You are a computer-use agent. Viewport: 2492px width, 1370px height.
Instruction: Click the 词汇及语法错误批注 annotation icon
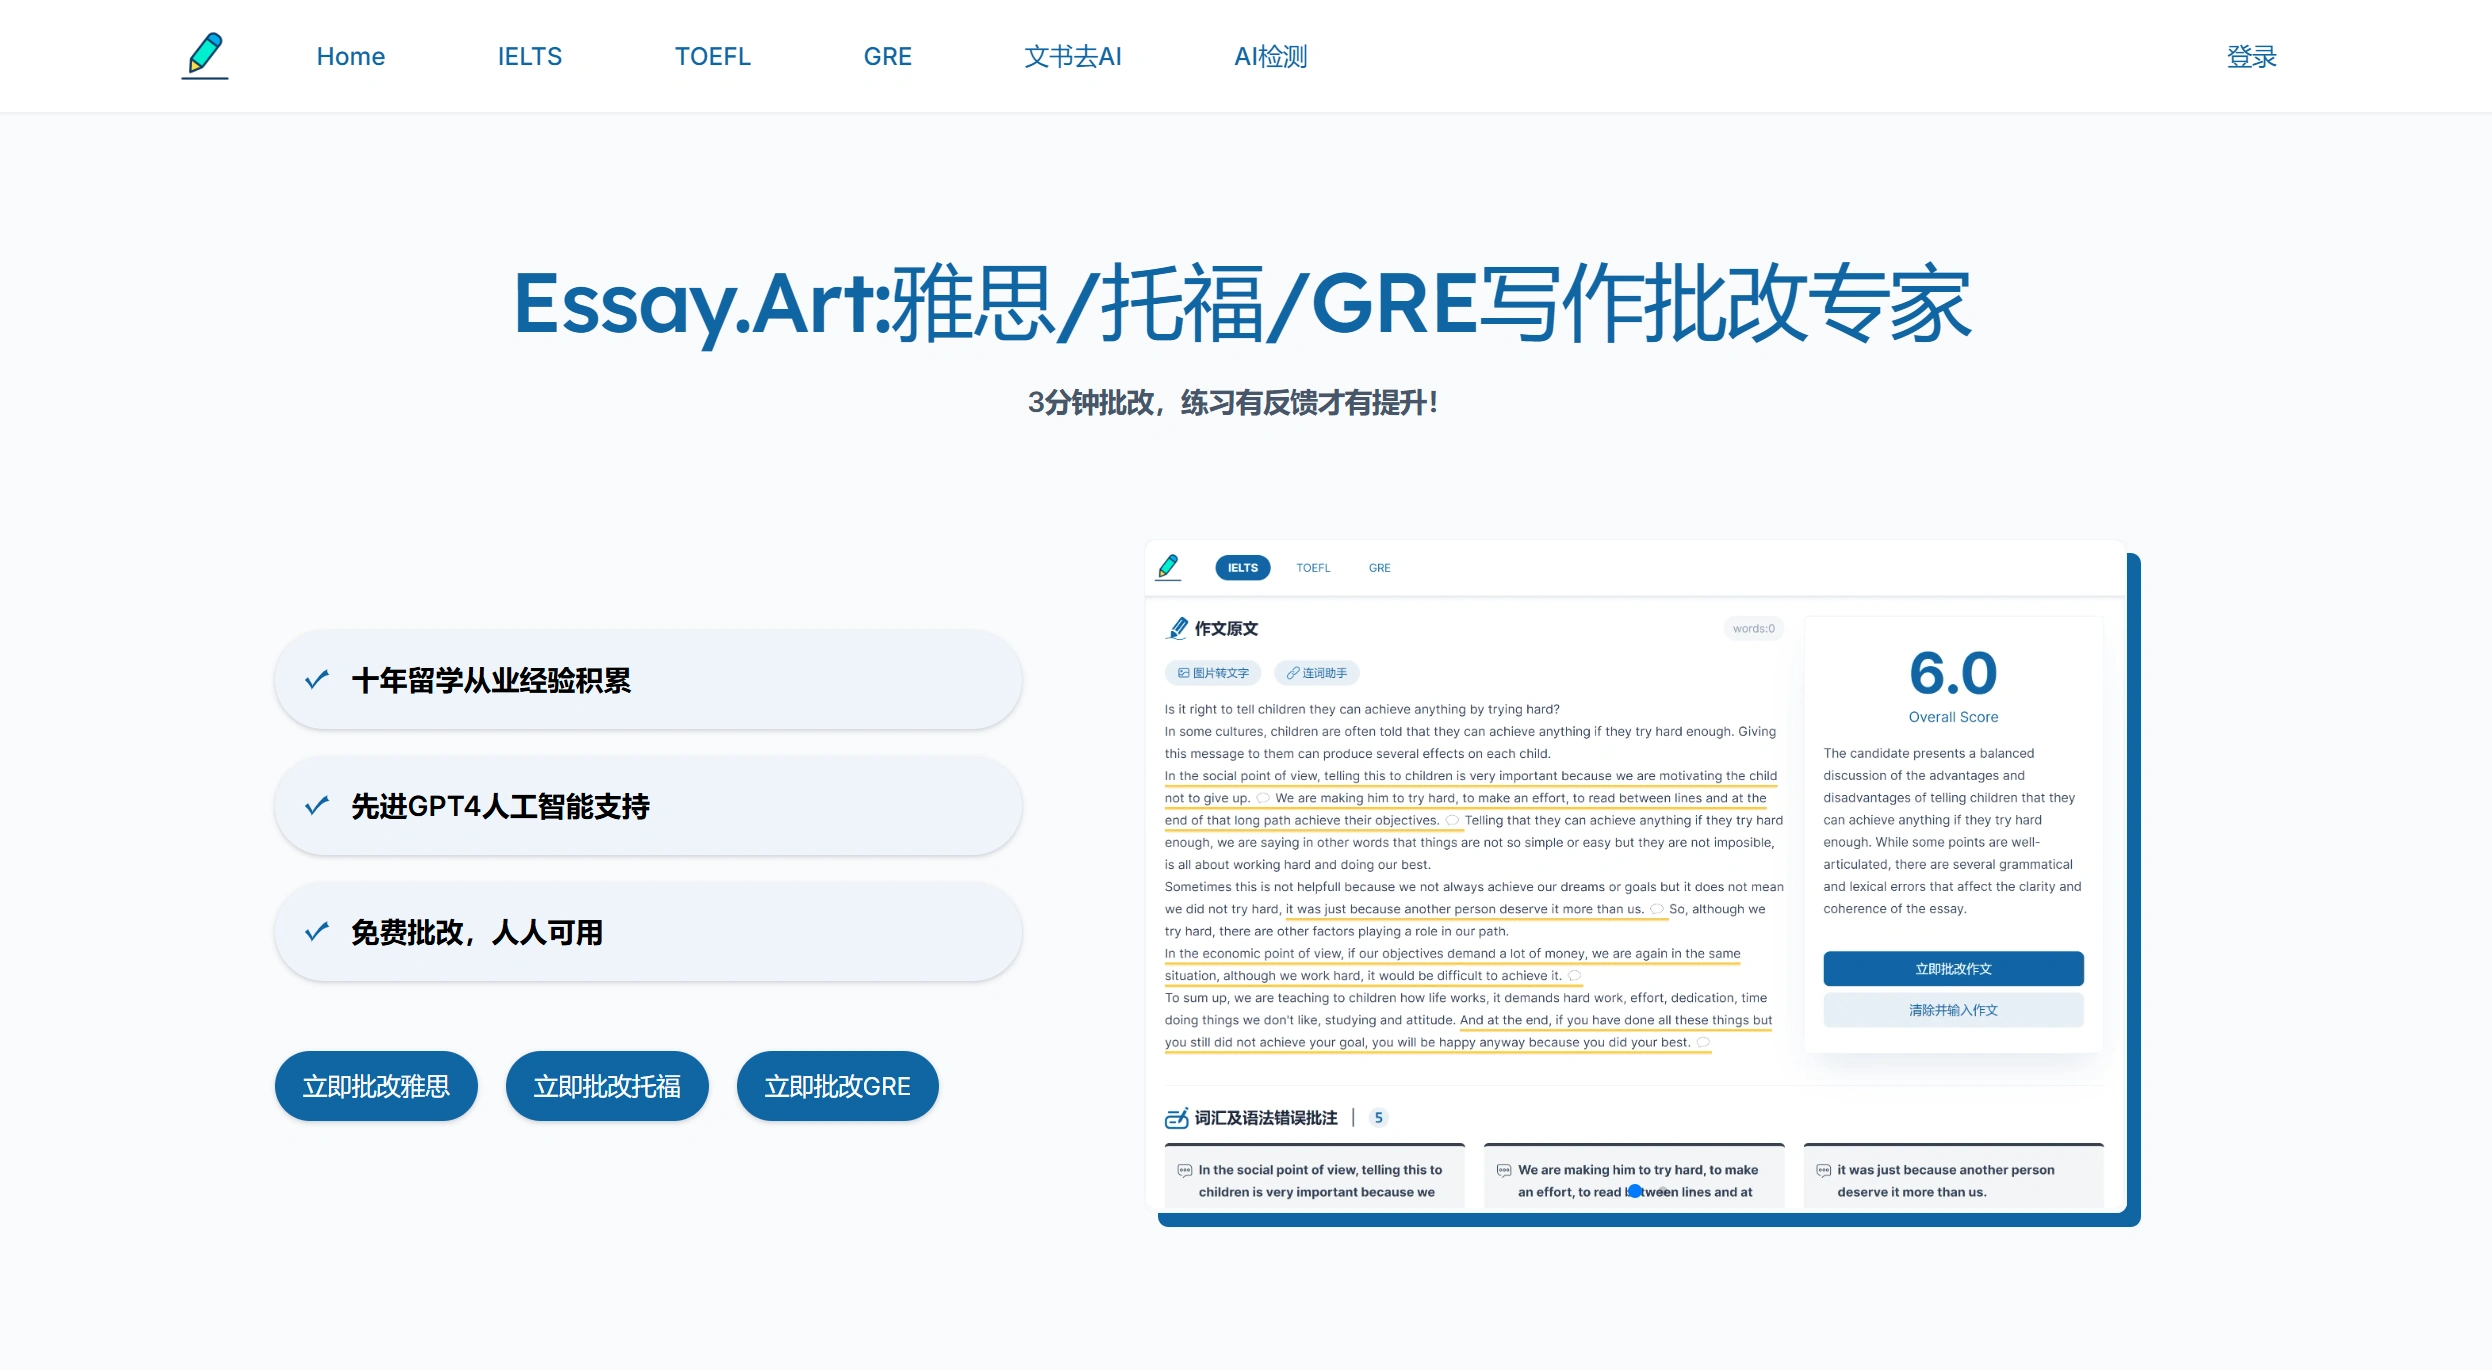(x=1176, y=1118)
